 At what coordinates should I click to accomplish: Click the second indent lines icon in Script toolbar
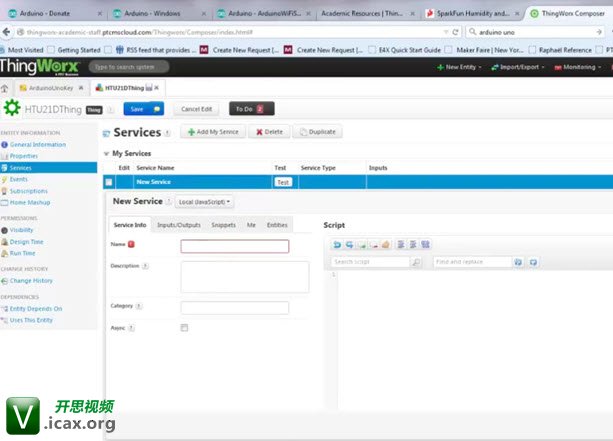pyautogui.click(x=413, y=245)
